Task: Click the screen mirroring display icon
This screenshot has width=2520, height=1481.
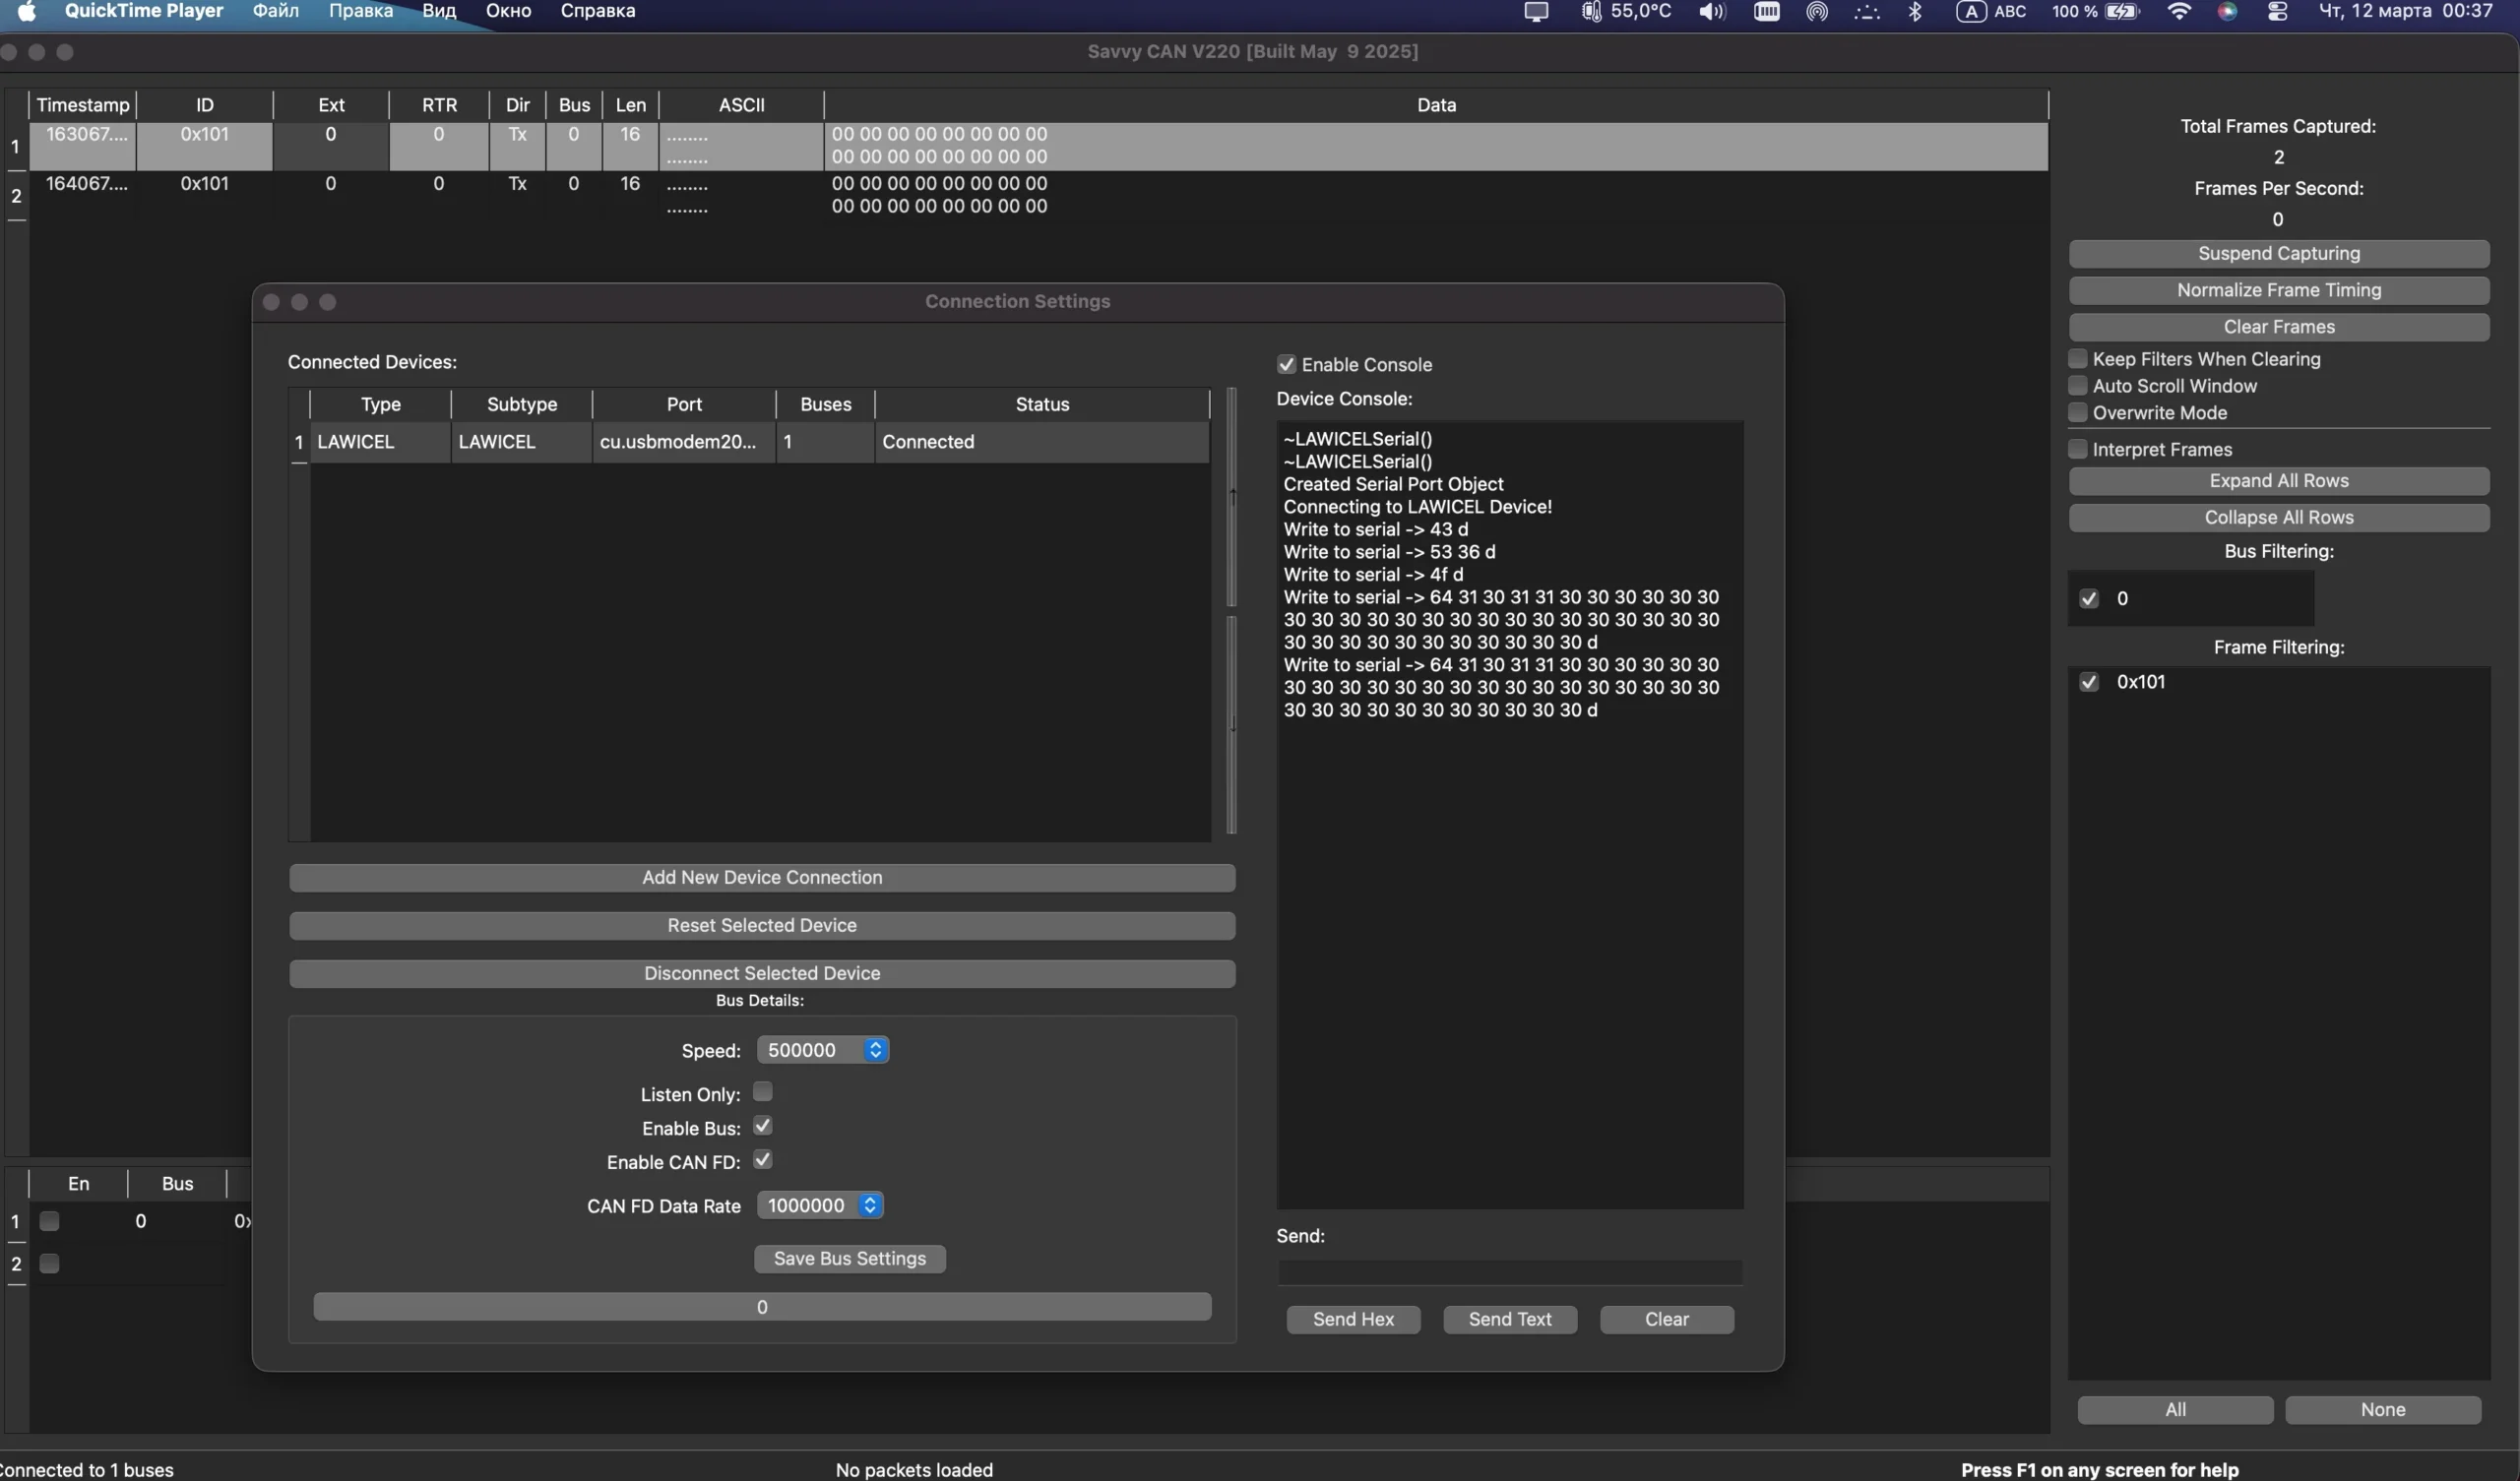Action: 1536,11
